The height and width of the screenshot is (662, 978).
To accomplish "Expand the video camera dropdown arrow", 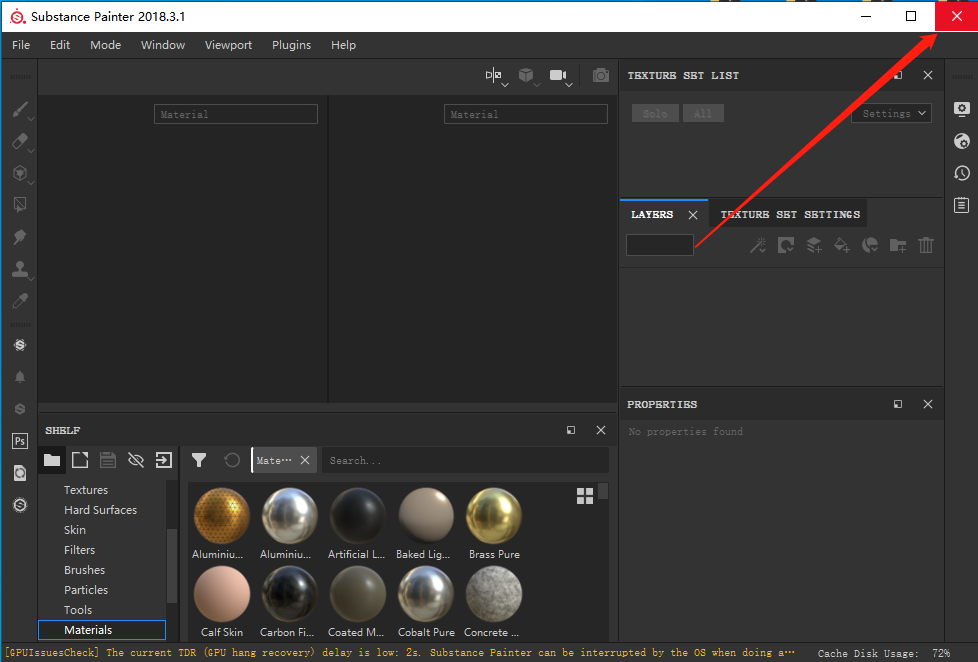I will coord(569,85).
